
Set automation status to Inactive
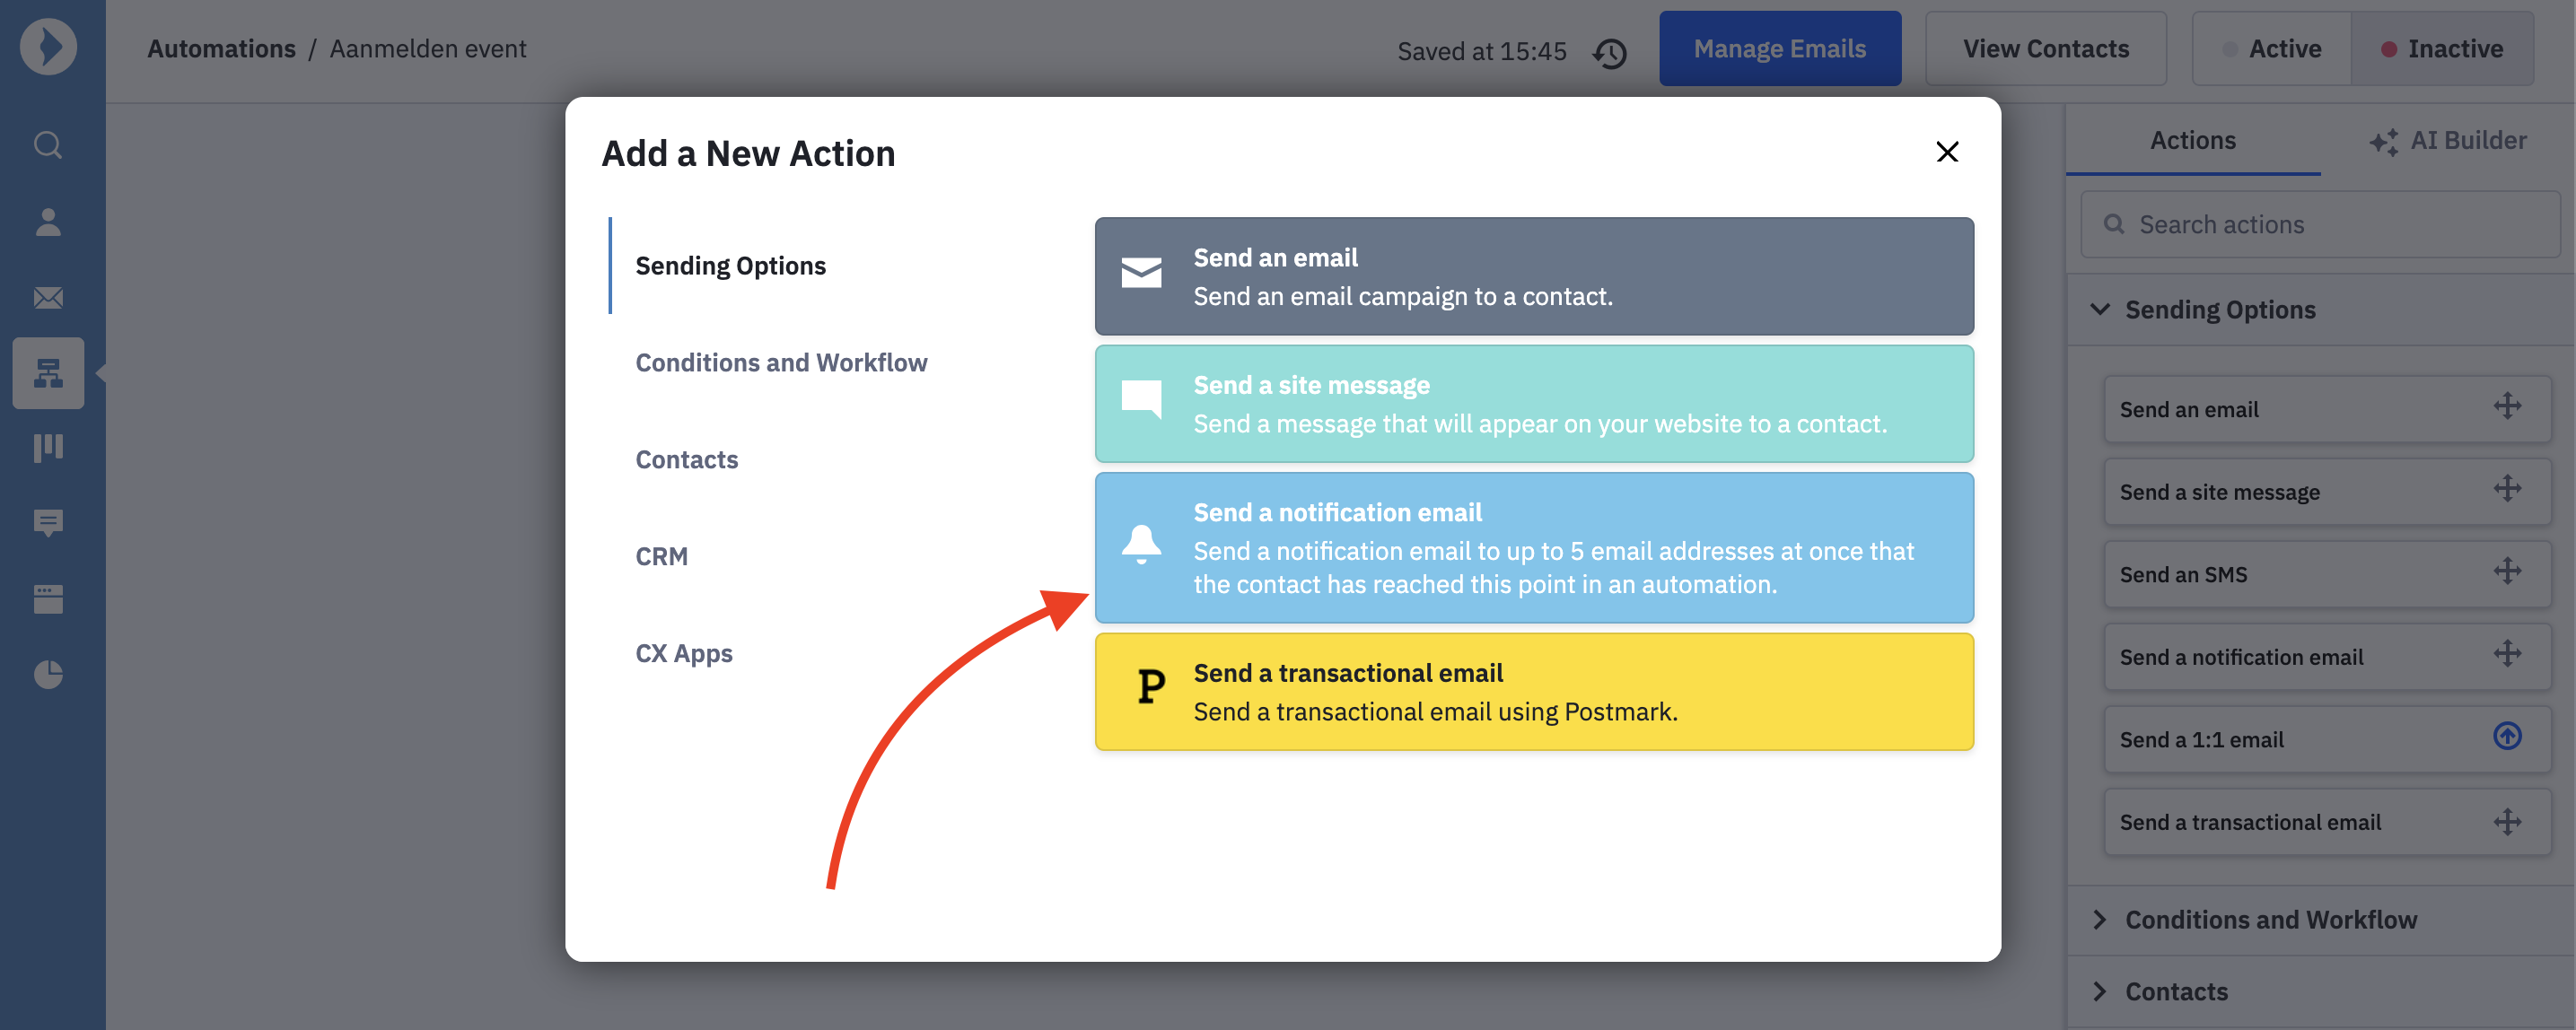(2442, 49)
